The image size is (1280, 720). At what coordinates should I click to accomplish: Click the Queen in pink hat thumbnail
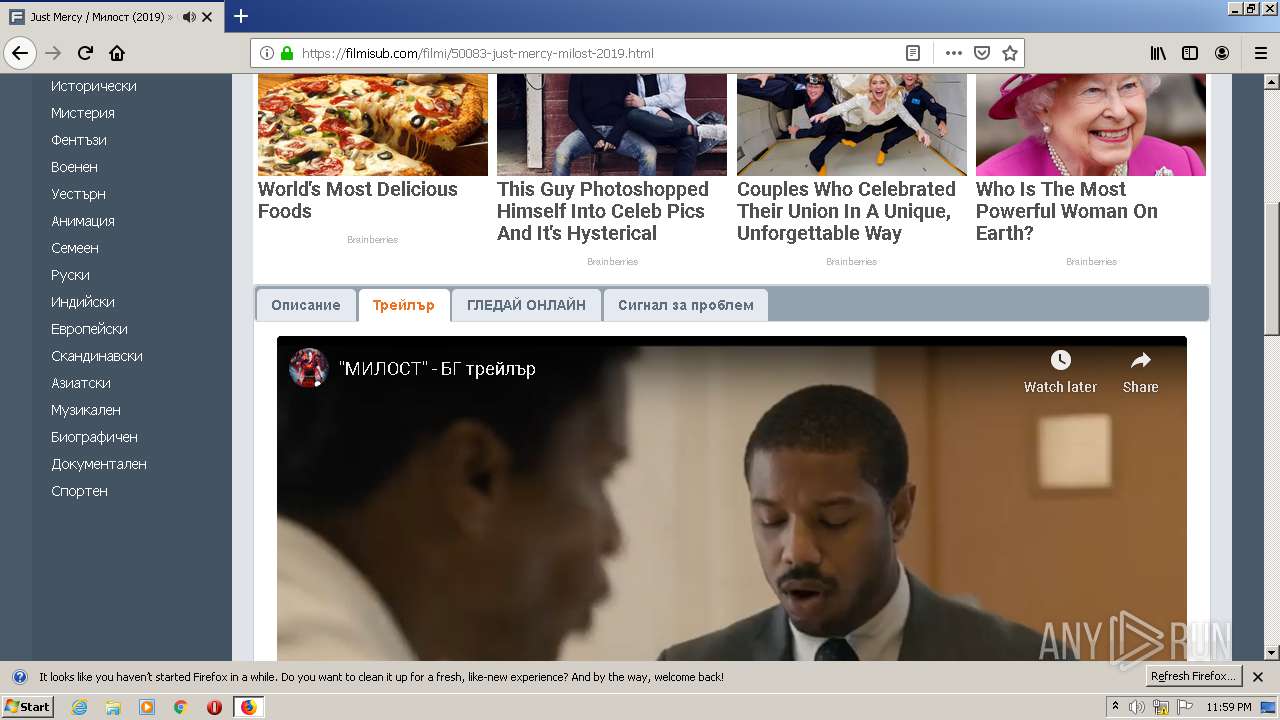[1091, 124]
